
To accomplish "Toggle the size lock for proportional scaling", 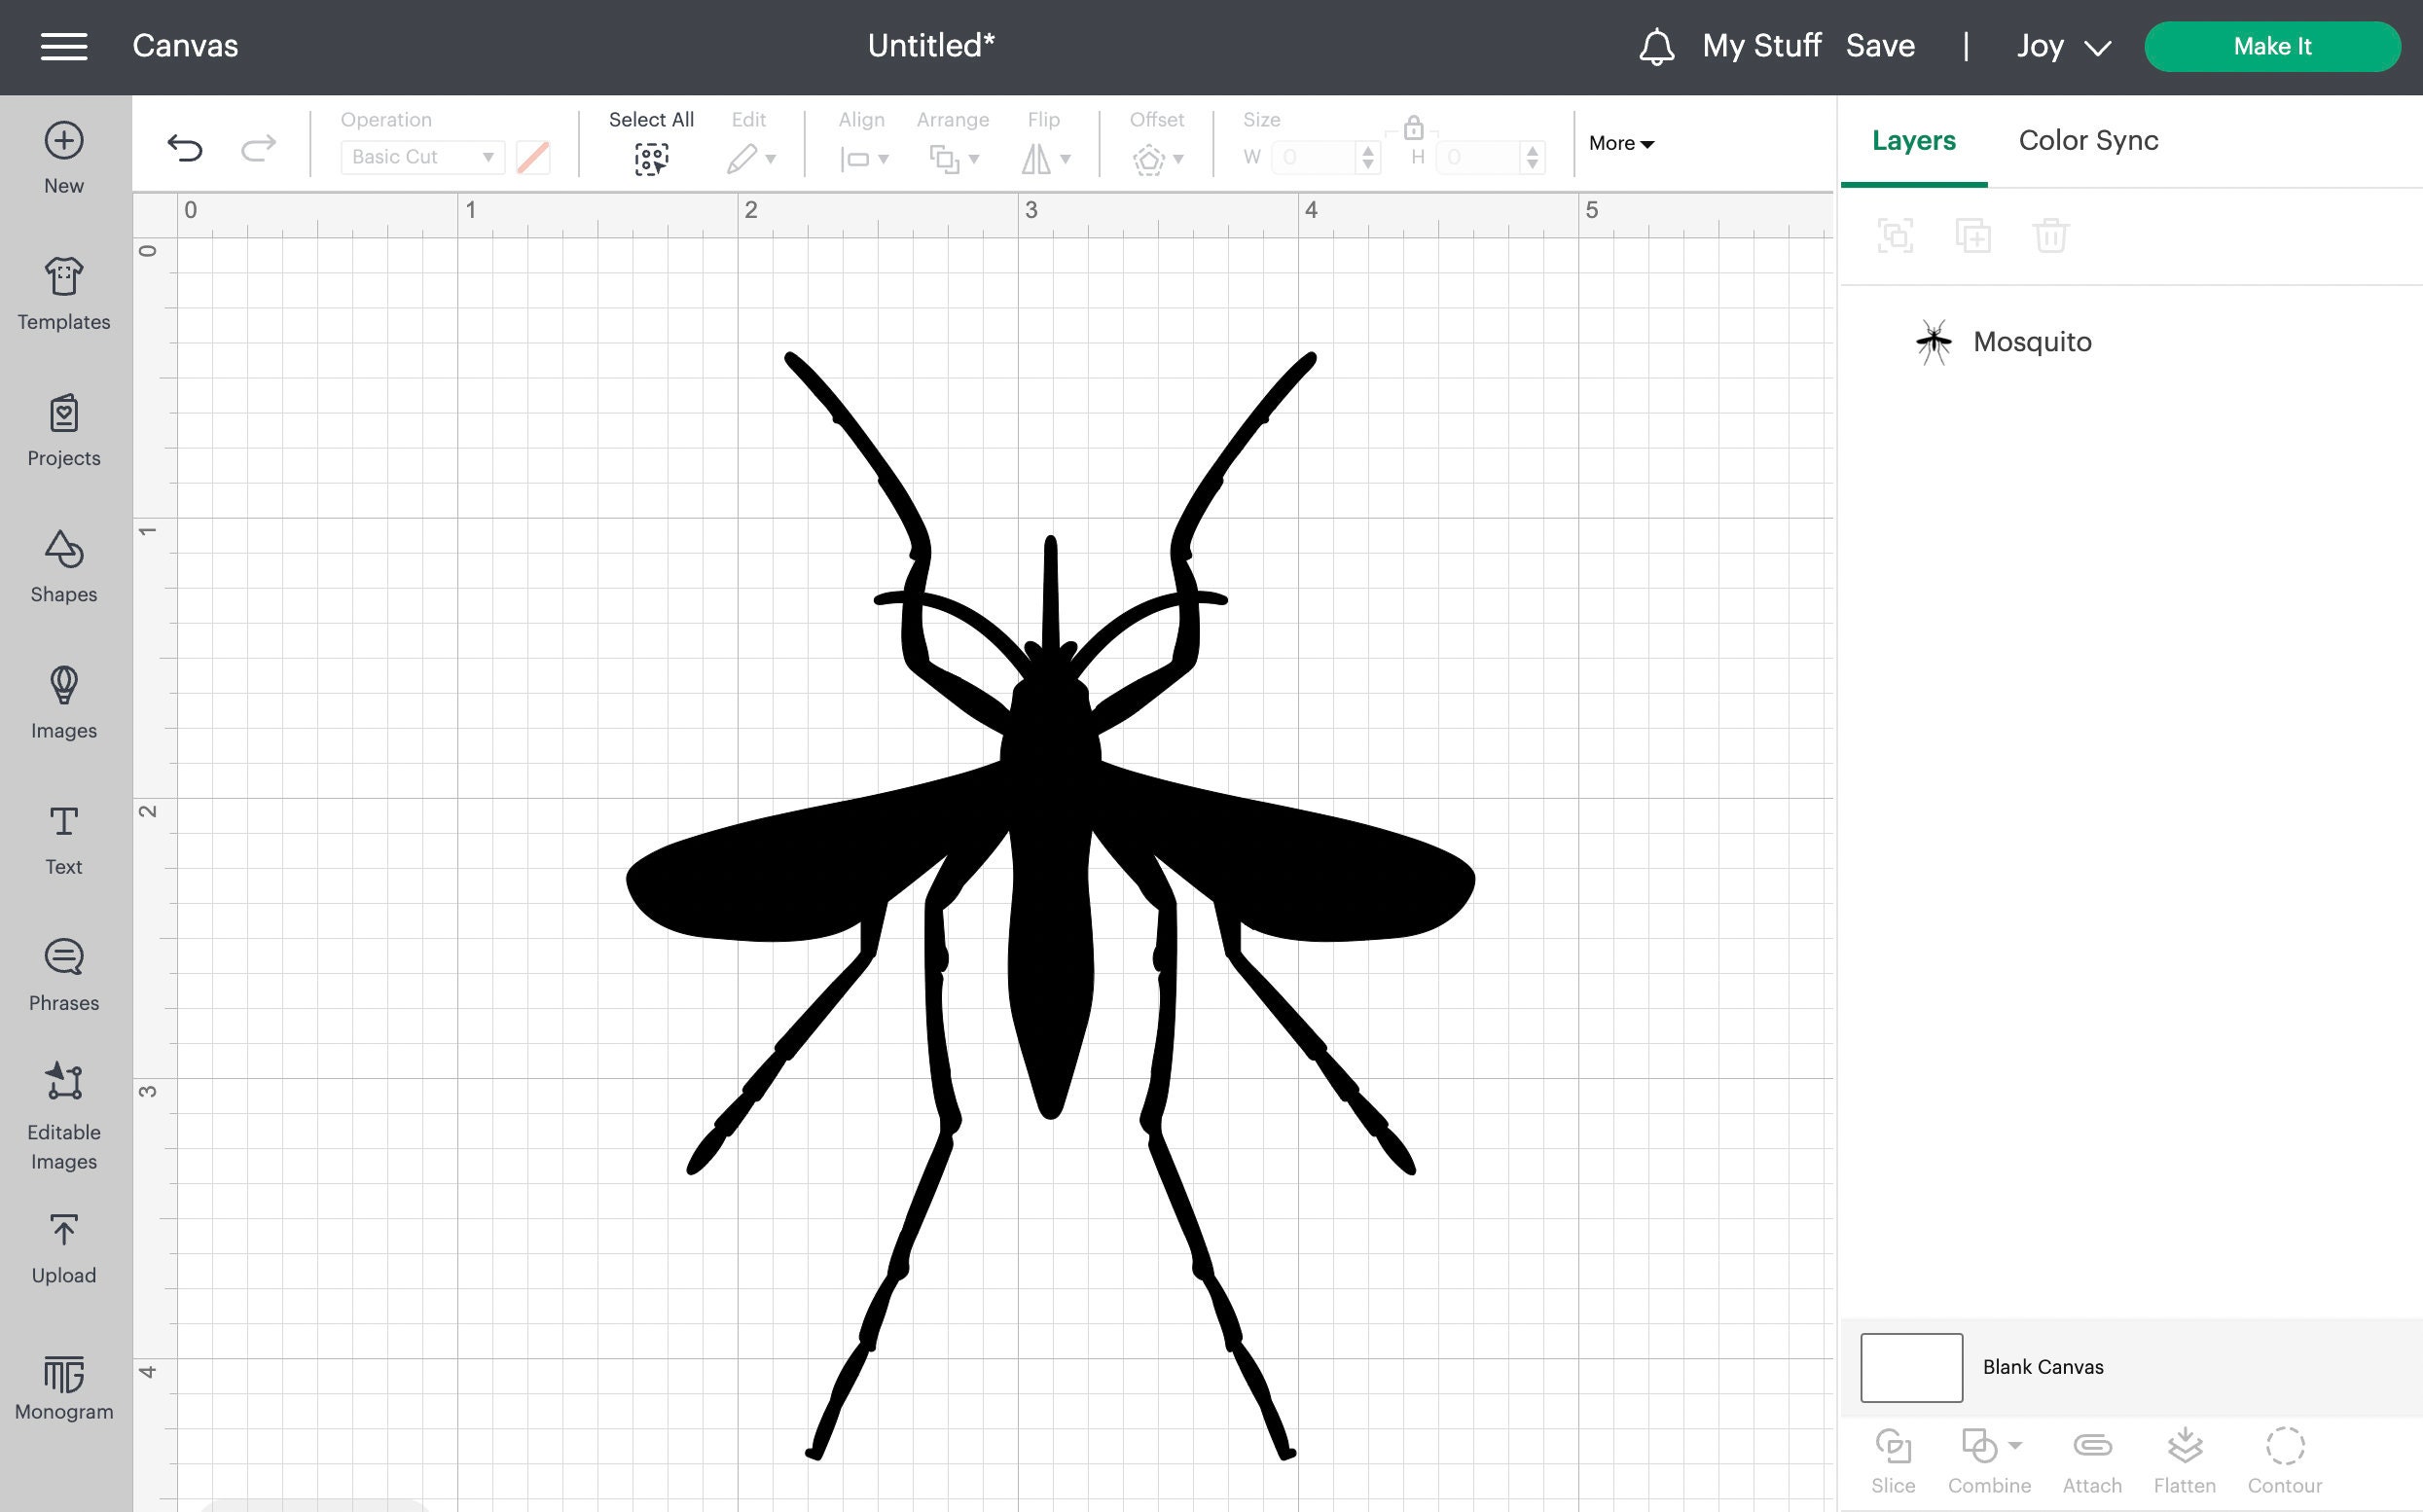I will tap(1413, 130).
